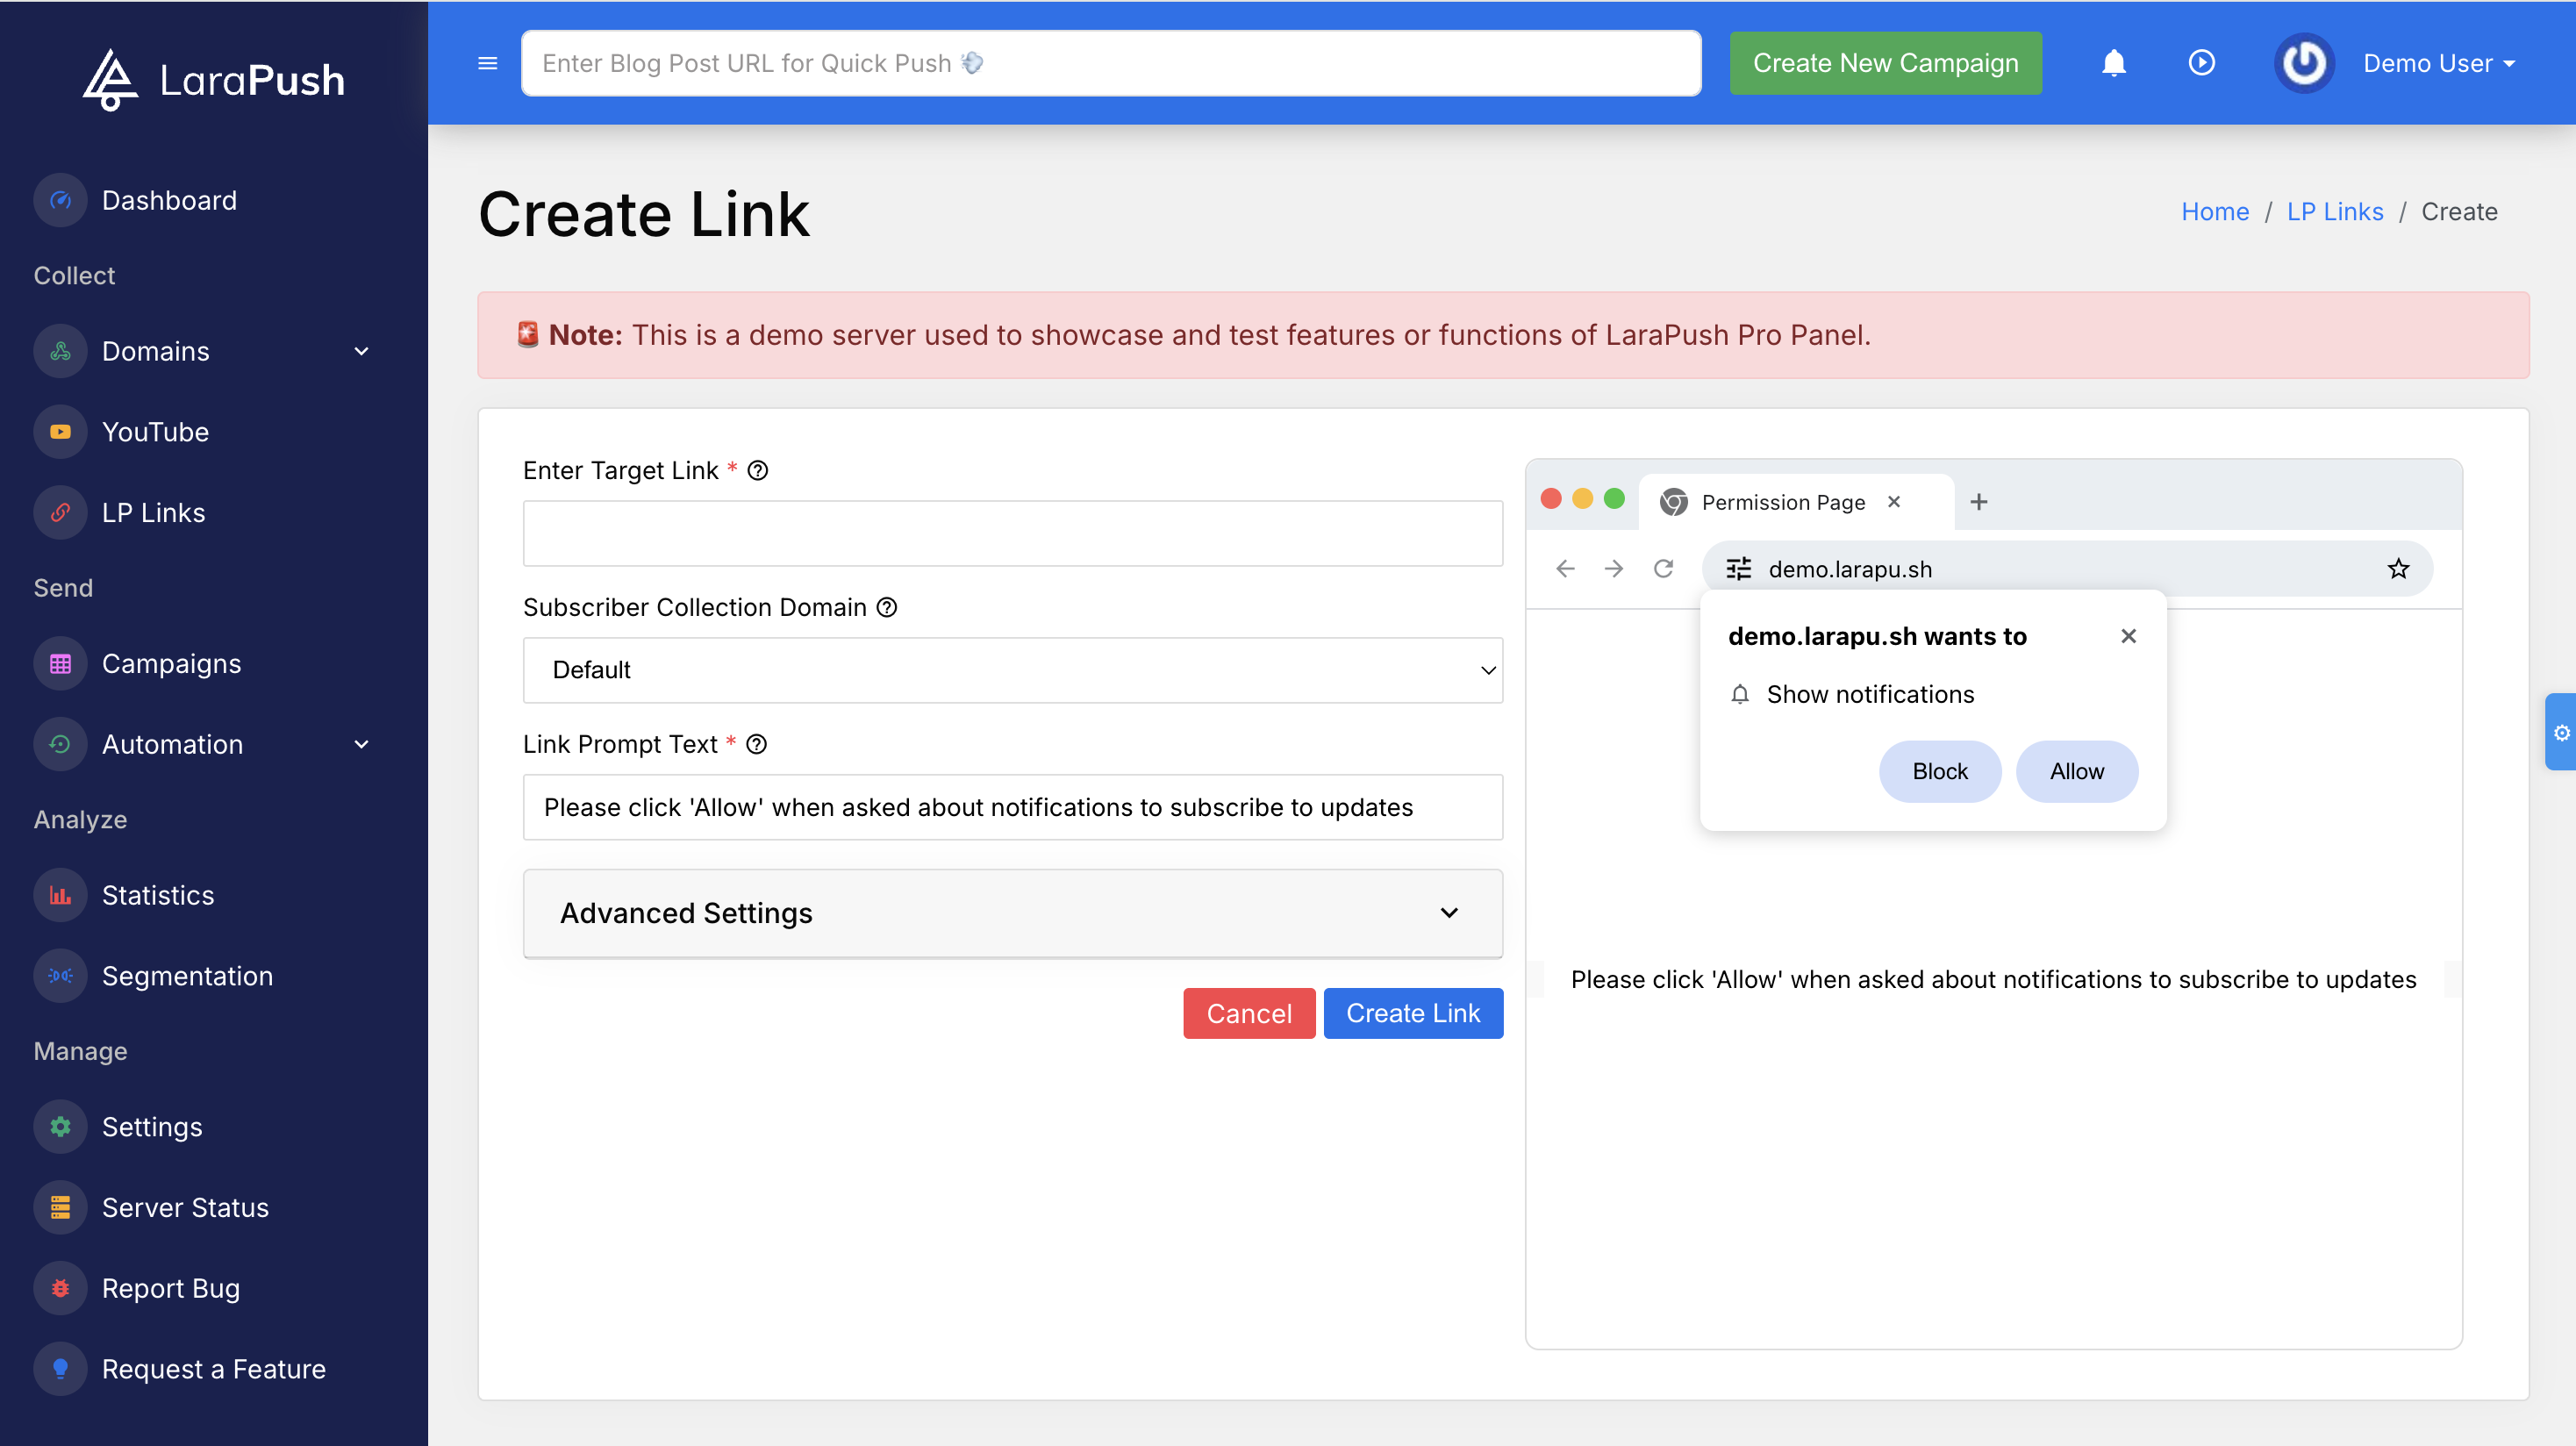The image size is (2576, 1446).
Task: Click the Server Status icon
Action: [x=60, y=1208]
